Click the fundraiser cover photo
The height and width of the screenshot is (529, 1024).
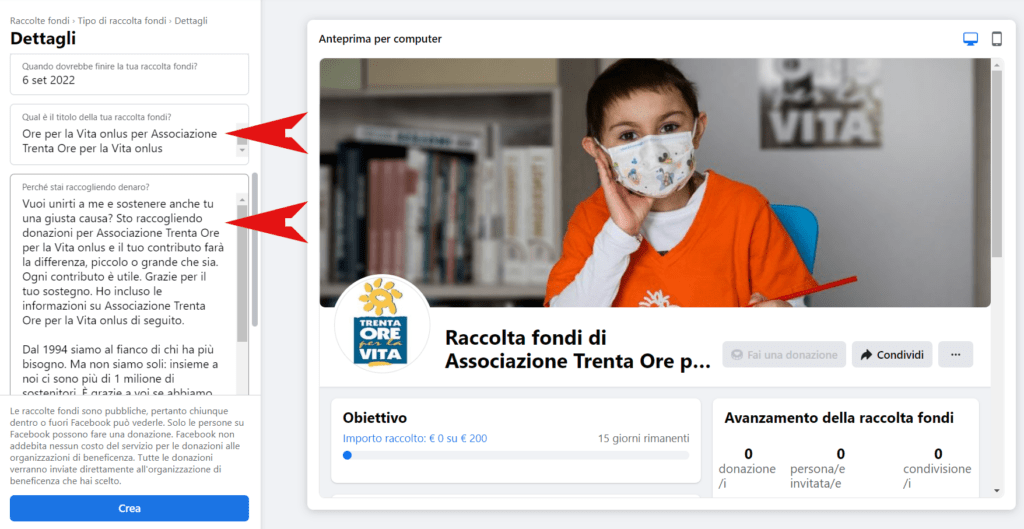tap(654, 182)
